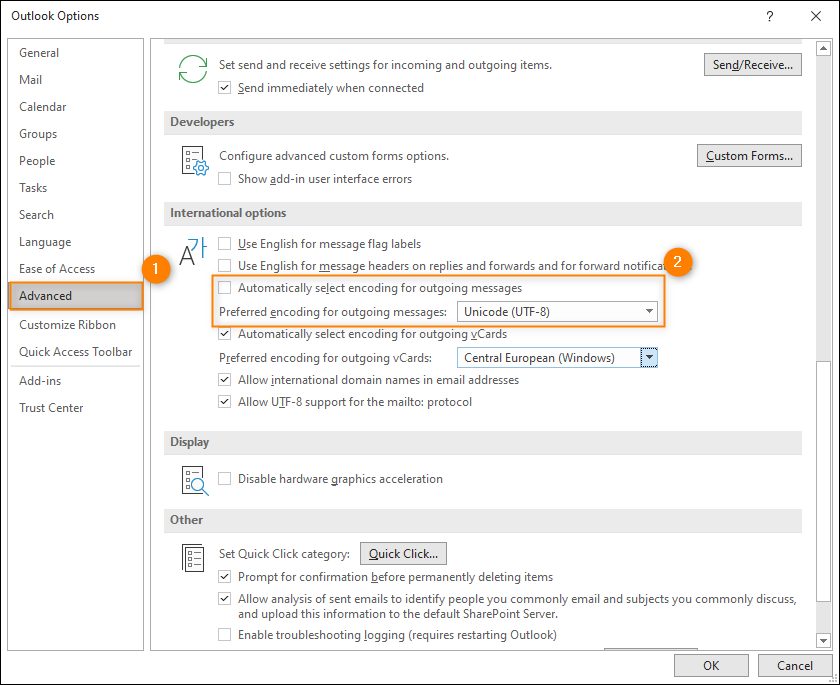Viewport: 840px width, 685px height.
Task: Open the Add-ins category
Action: point(76,381)
